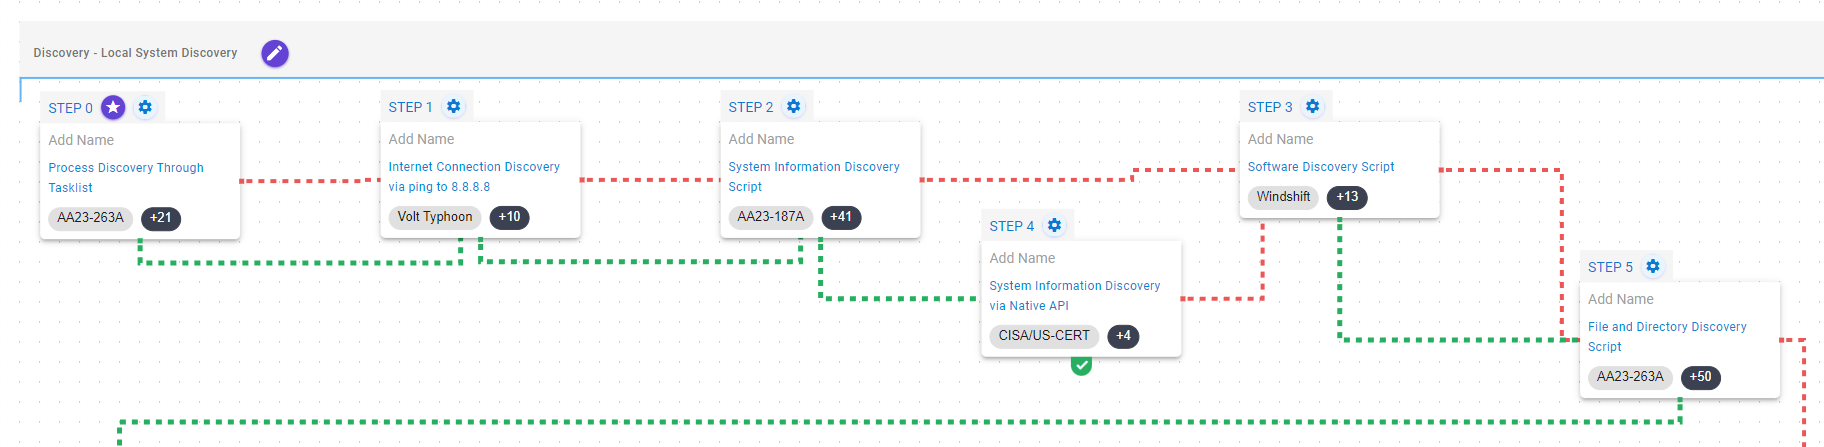This screenshot has width=1824, height=447.
Task: Click the Add Name field in Step 4
Action: (1022, 258)
